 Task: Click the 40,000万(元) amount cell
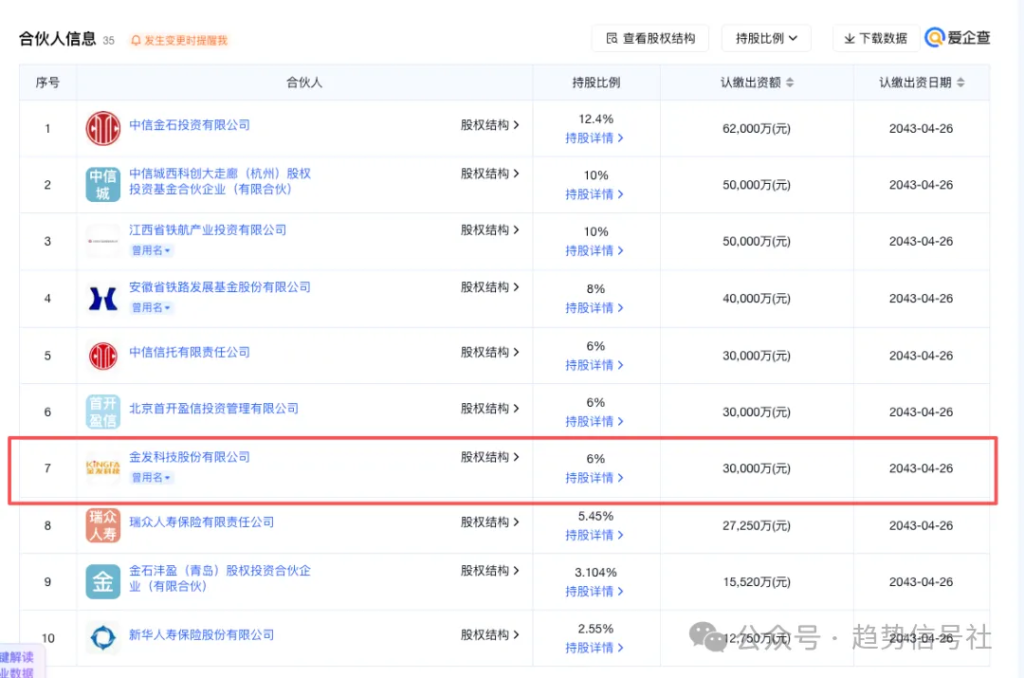(x=756, y=299)
